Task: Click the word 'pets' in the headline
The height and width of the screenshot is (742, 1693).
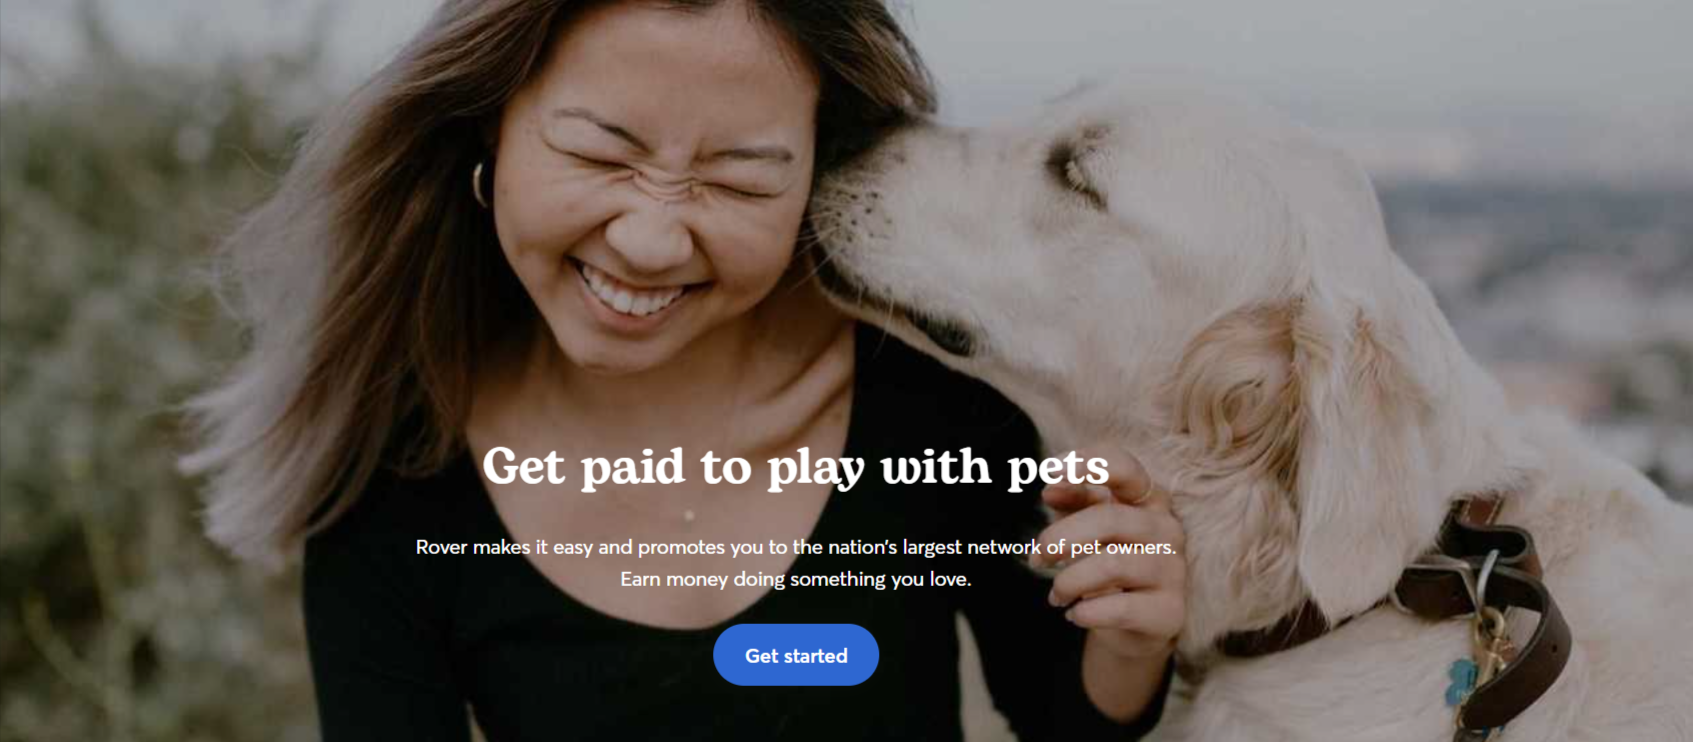Action: click(x=1058, y=469)
